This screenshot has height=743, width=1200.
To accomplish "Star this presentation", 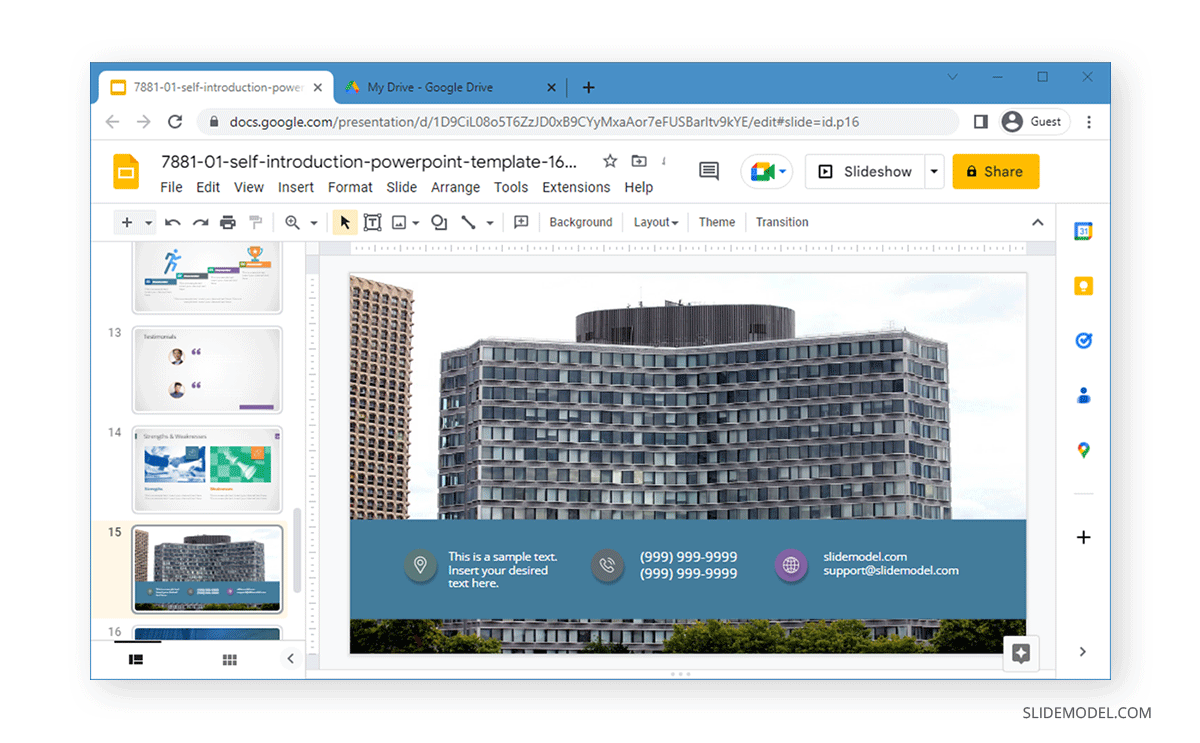I will (609, 160).
